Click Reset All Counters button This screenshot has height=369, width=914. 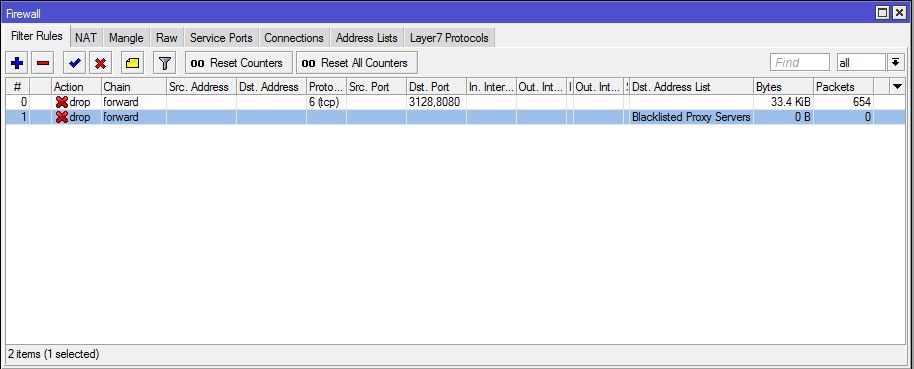357,63
